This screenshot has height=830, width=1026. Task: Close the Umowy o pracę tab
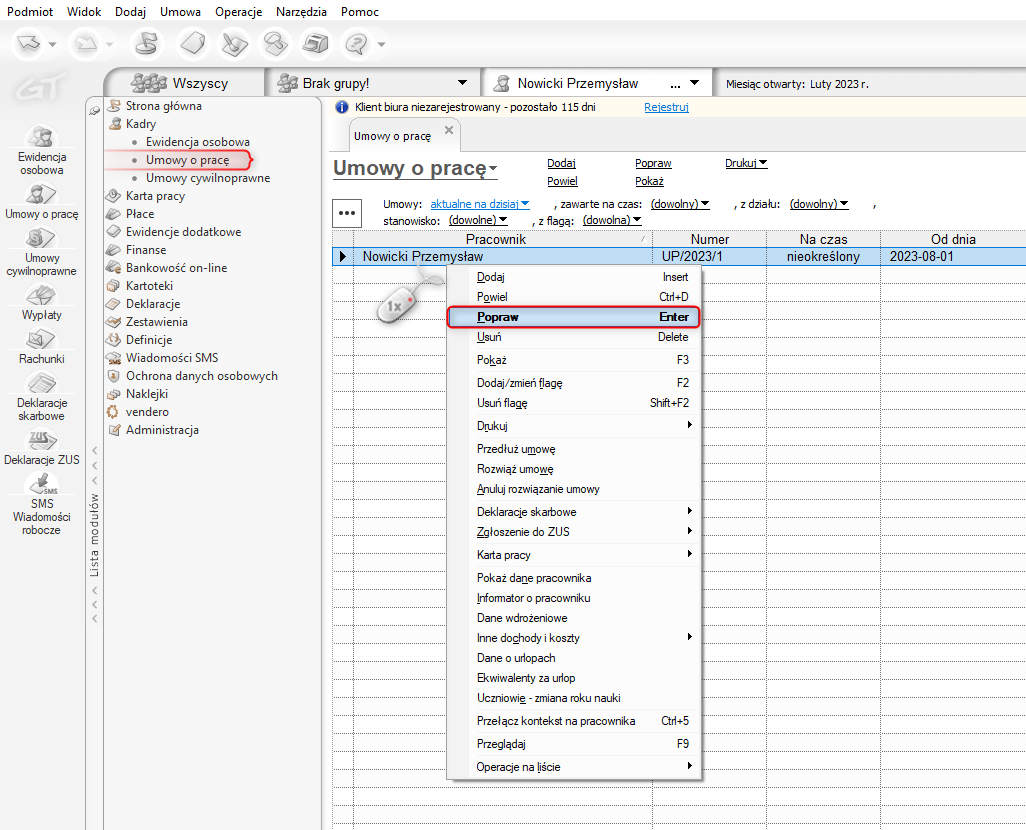(448, 131)
